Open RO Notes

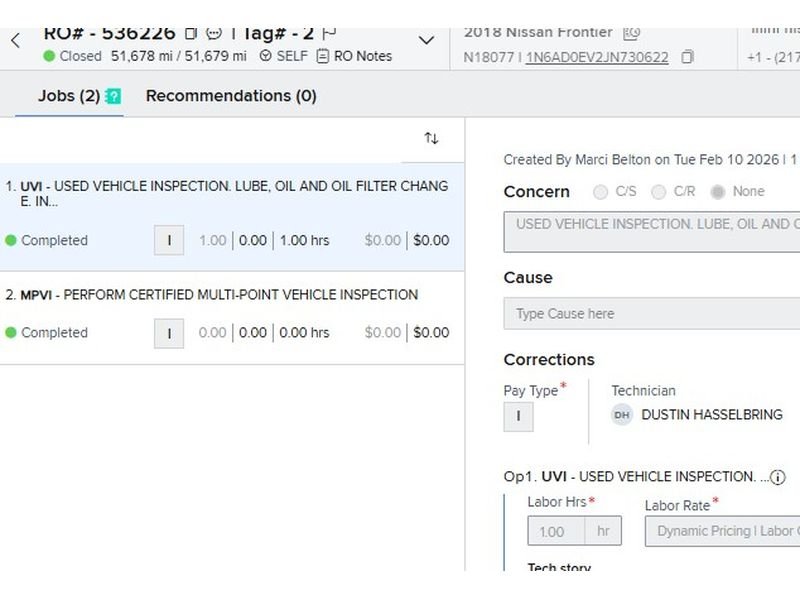click(x=354, y=56)
